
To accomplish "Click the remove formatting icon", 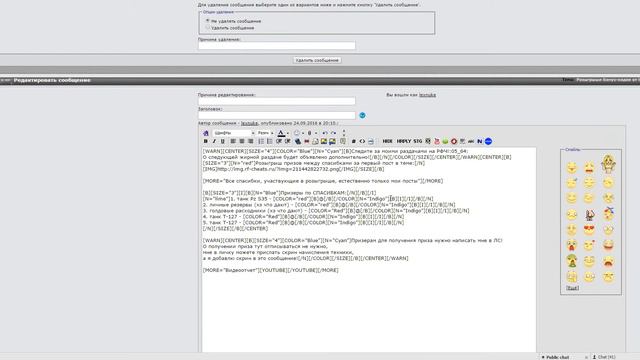I will [x=206, y=133].
